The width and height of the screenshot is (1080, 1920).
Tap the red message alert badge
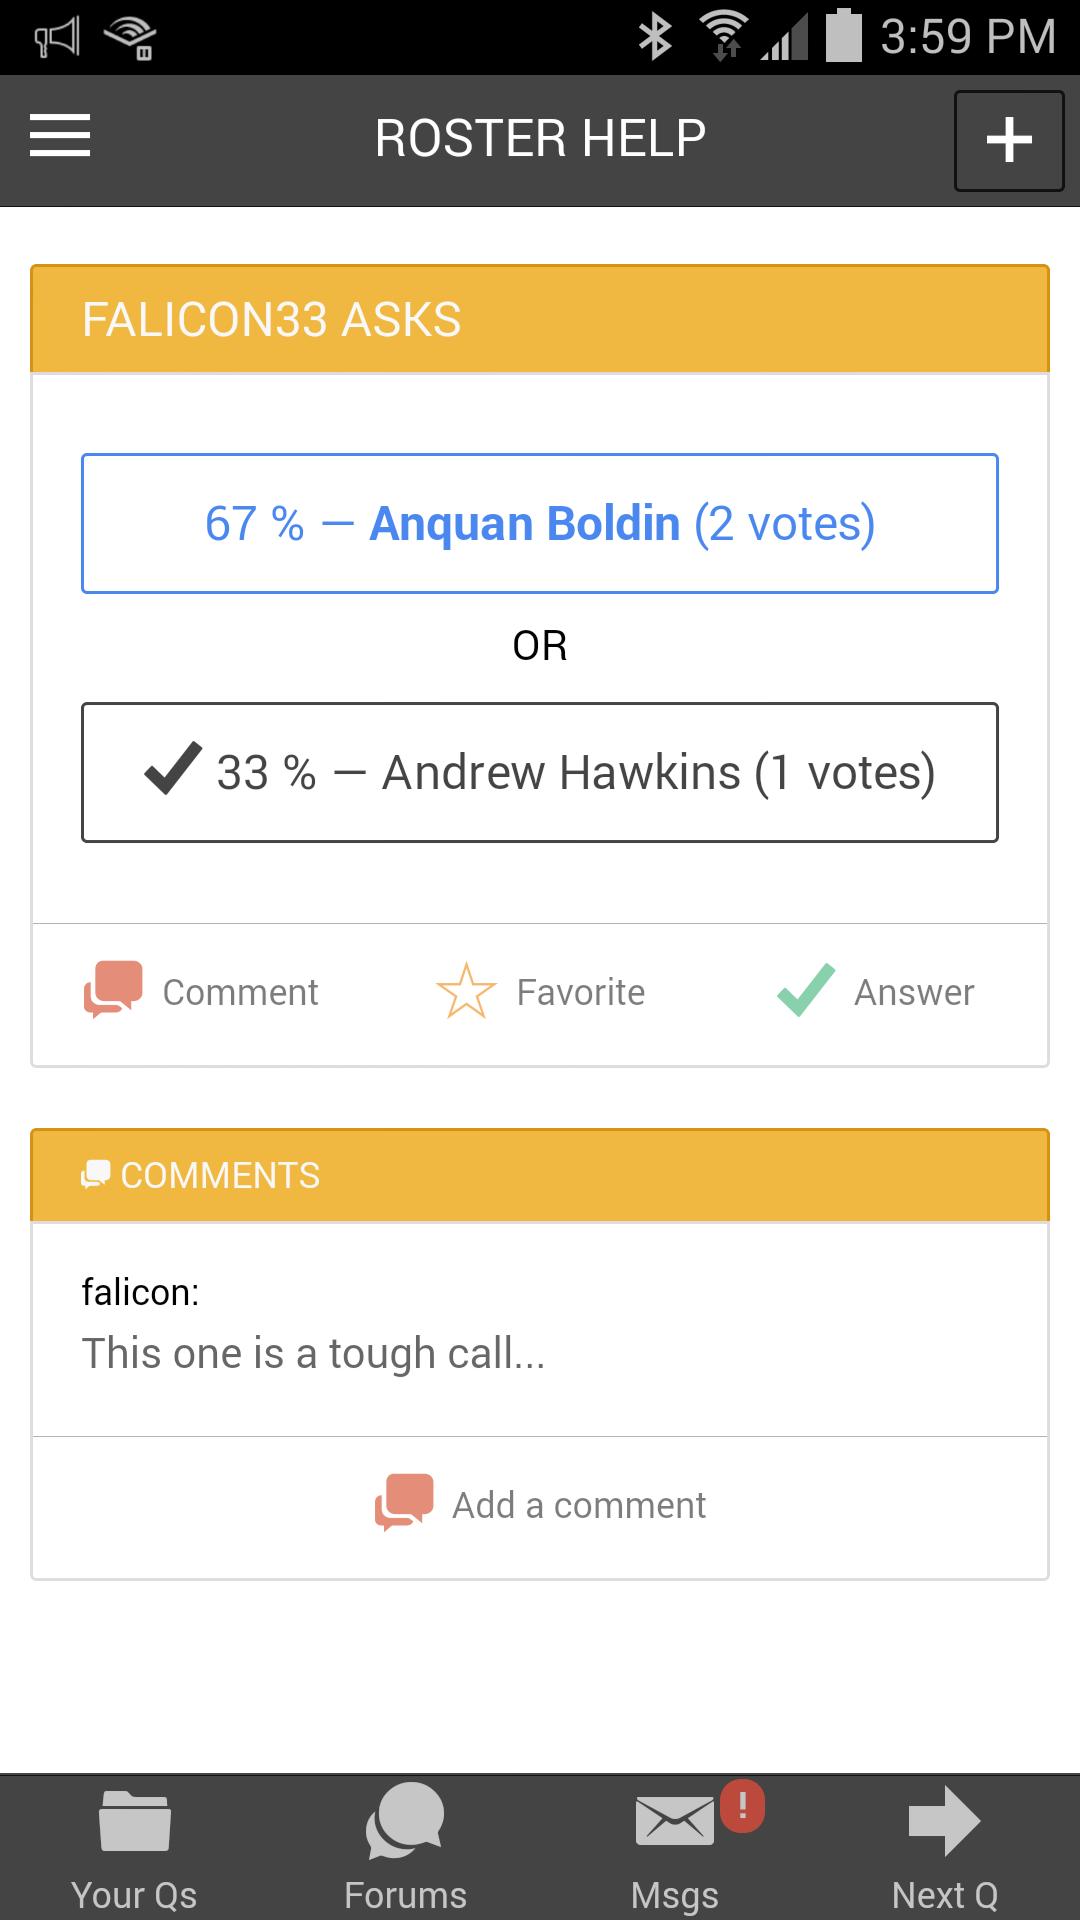(742, 1806)
